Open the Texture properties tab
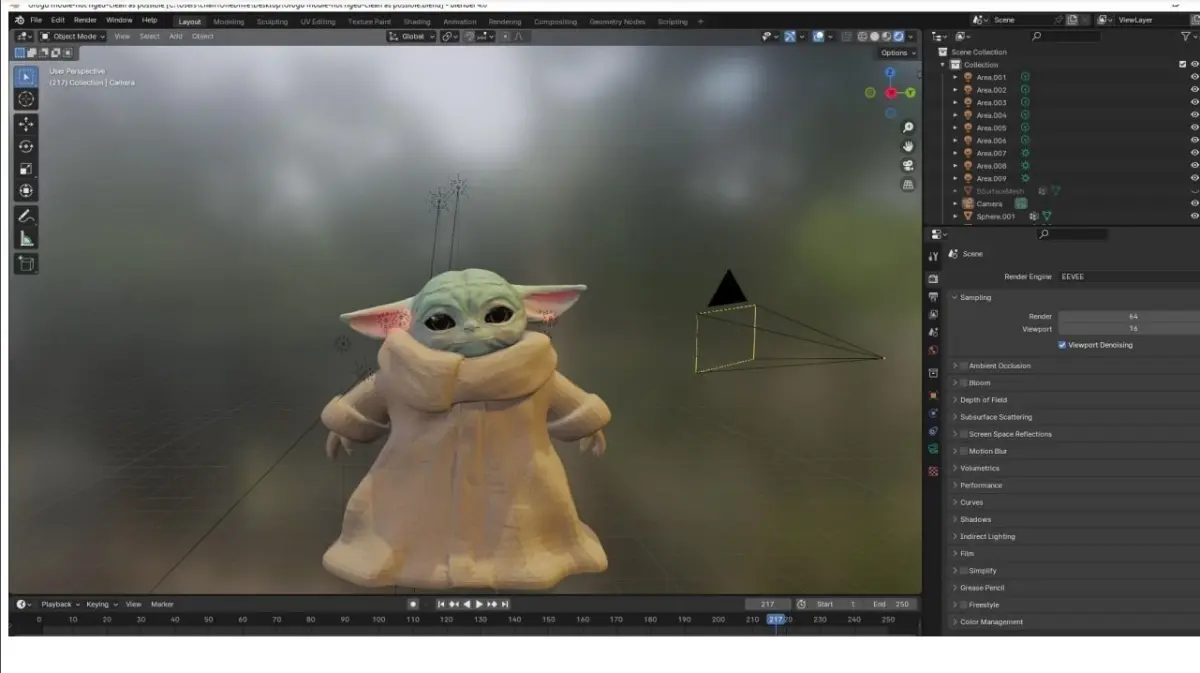The image size is (1200, 673). 933,471
